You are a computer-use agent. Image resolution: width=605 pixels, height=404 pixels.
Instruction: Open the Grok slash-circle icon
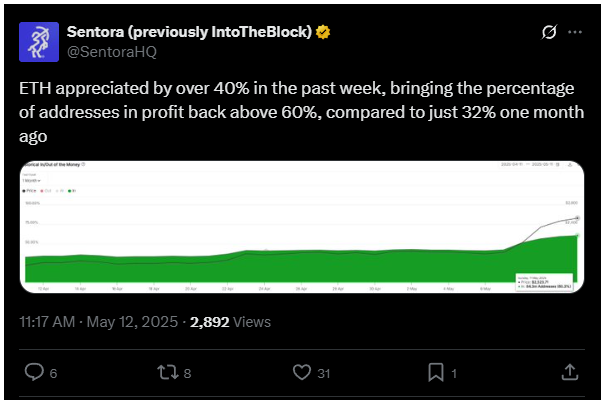549,32
